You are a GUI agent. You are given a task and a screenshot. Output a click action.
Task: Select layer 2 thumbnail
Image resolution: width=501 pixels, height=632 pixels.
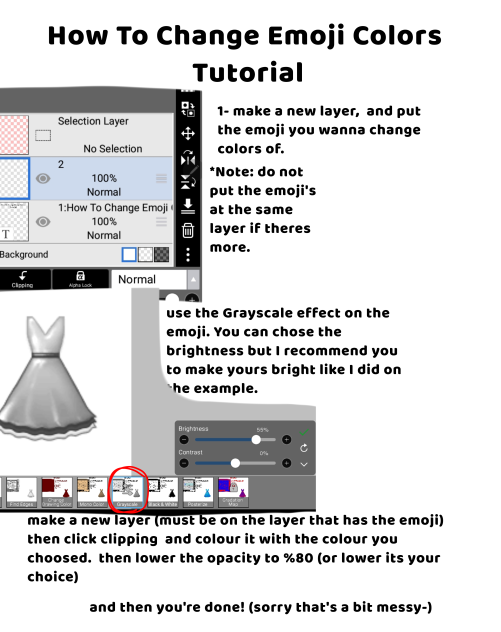tap(14, 179)
